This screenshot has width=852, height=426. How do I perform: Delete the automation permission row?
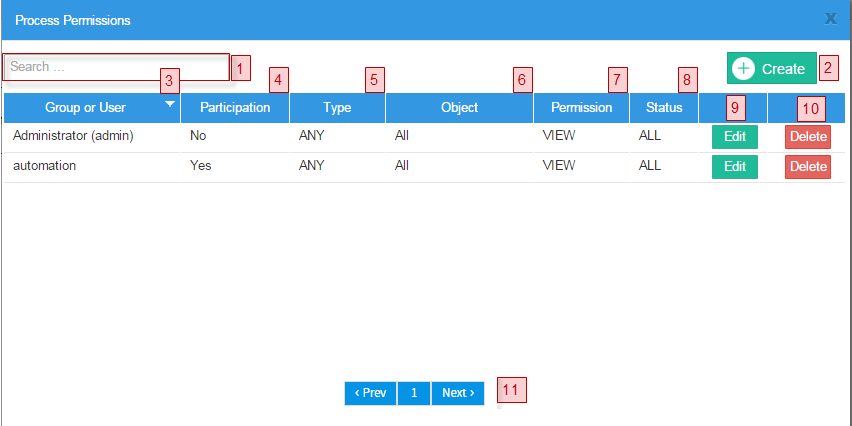point(807,167)
